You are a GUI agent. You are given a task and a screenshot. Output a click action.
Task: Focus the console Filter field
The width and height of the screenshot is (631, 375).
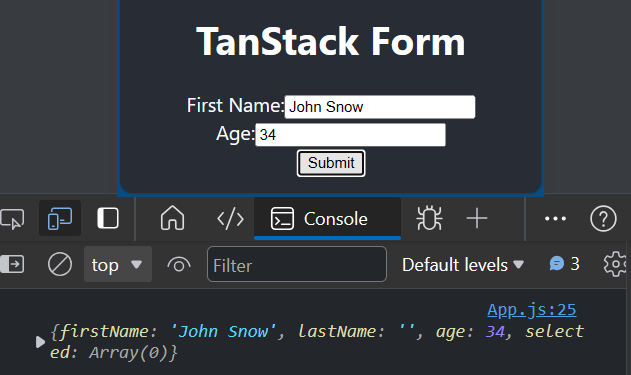tap(297, 264)
